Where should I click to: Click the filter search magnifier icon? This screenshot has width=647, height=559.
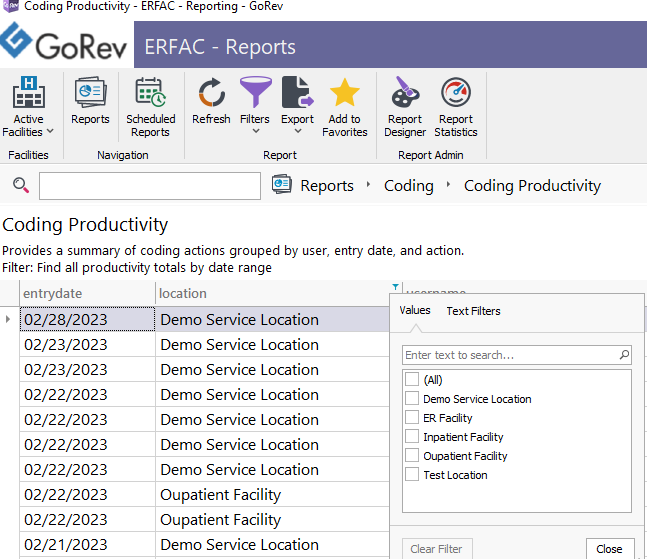624,355
